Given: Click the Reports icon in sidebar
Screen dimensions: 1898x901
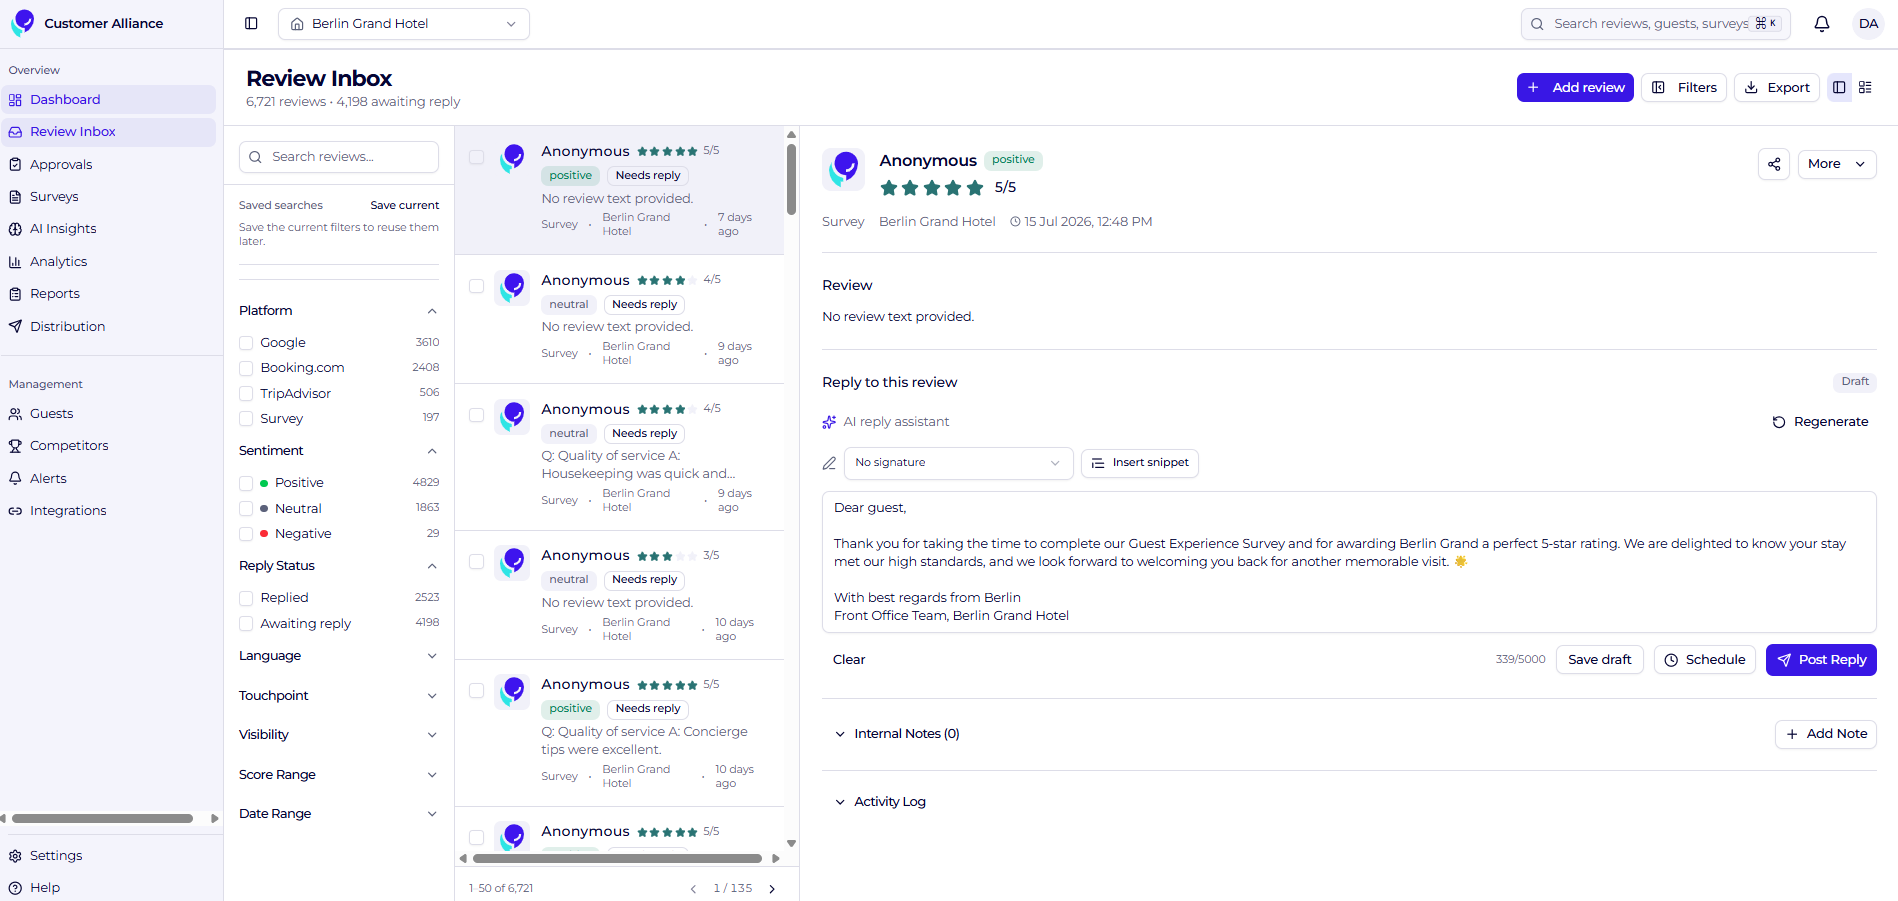Looking at the screenshot, I should [x=15, y=294].
